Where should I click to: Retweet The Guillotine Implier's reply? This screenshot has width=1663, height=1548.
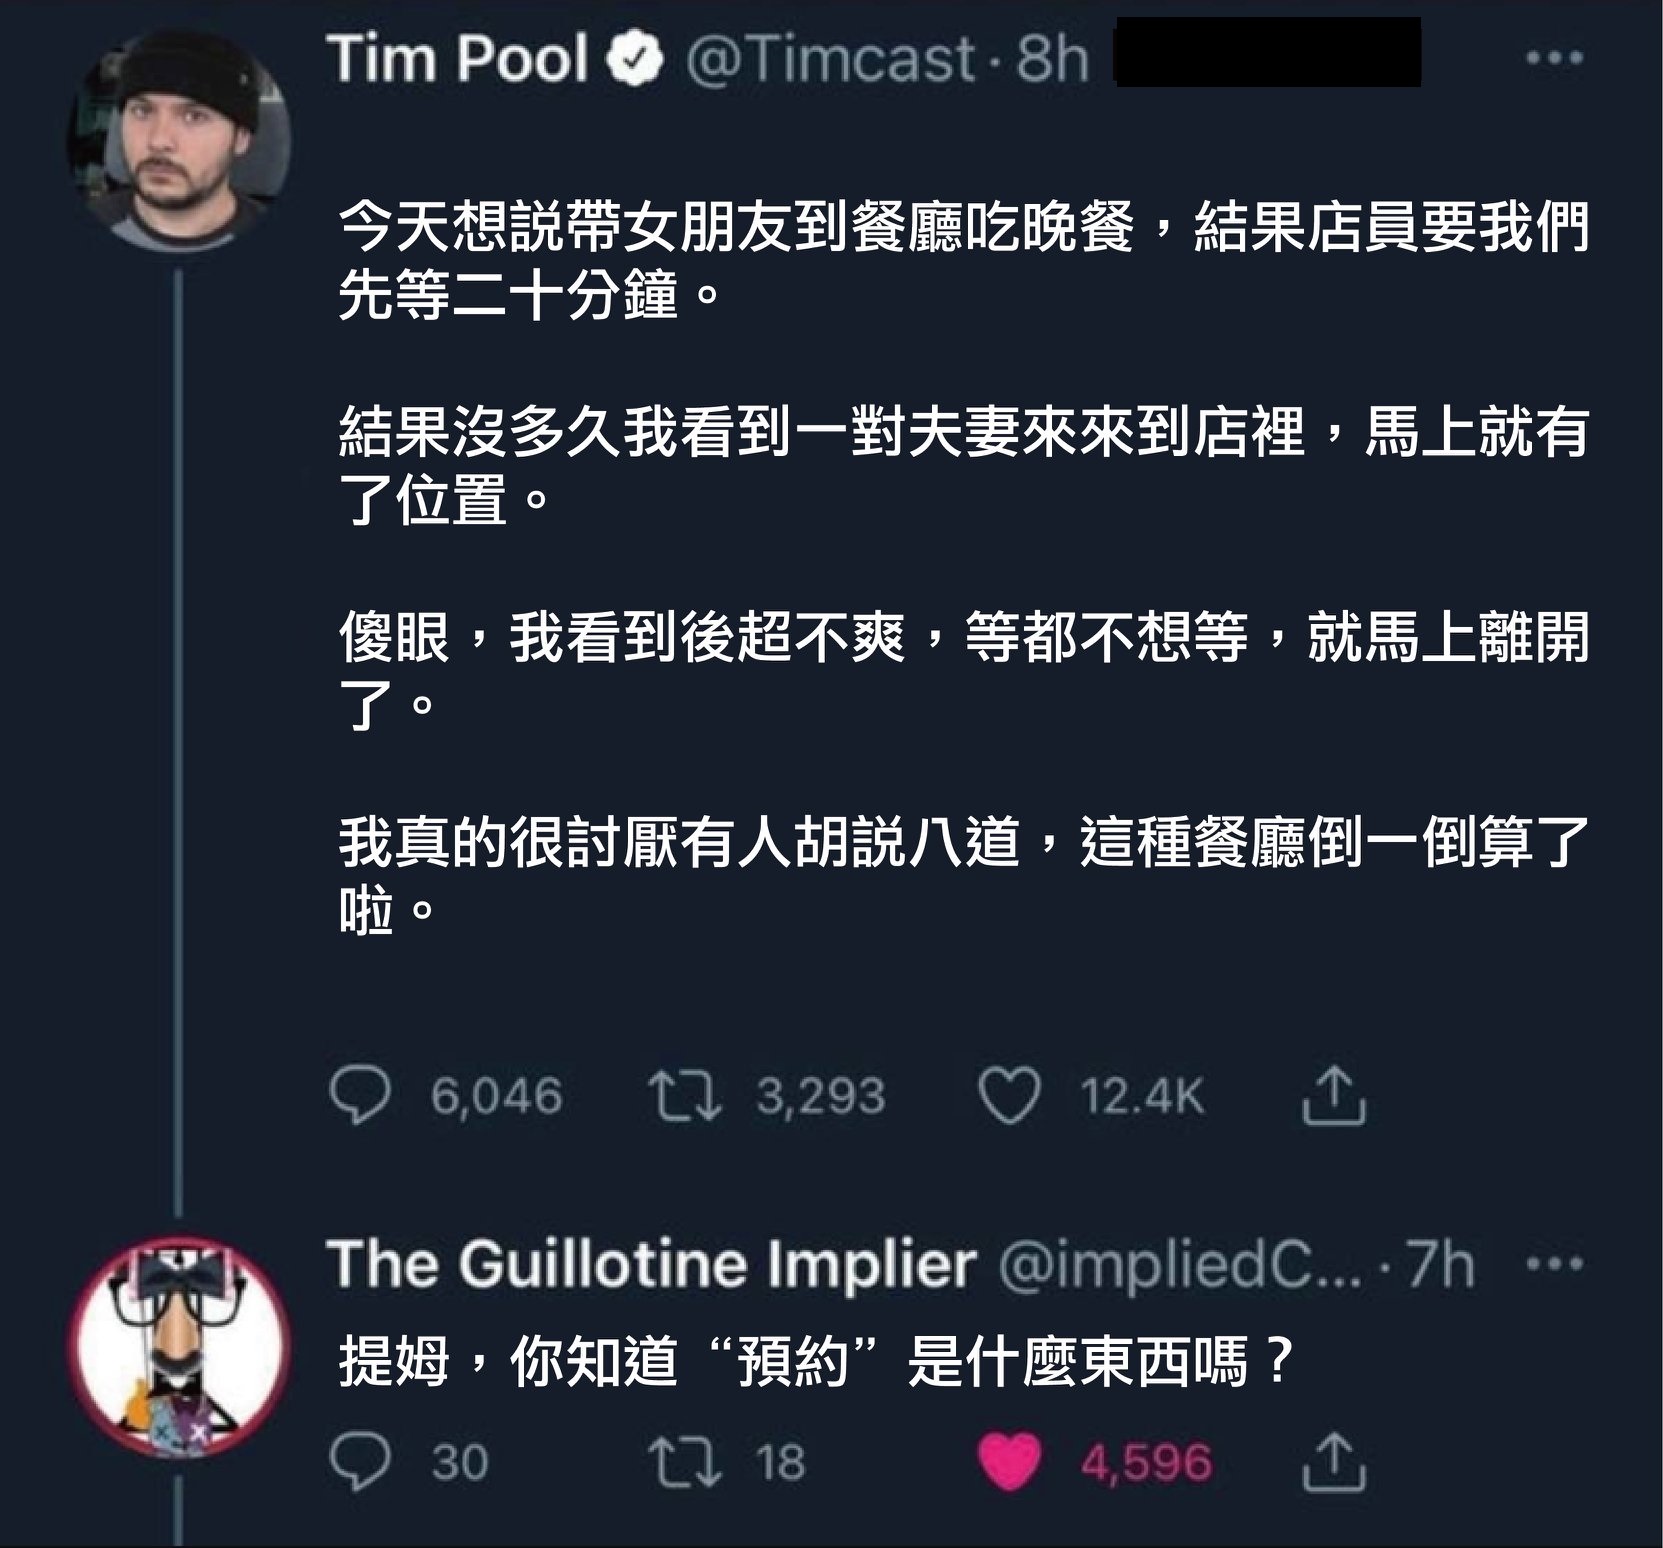click(x=684, y=1462)
